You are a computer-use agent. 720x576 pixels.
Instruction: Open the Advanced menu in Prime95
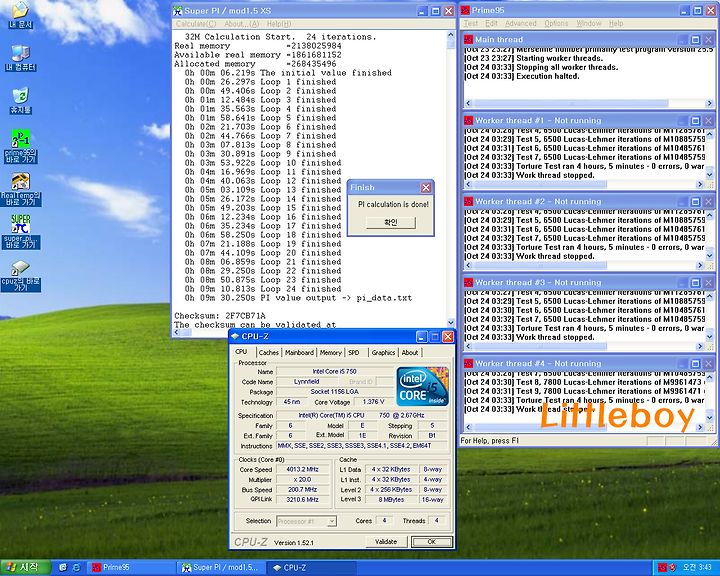coord(521,23)
